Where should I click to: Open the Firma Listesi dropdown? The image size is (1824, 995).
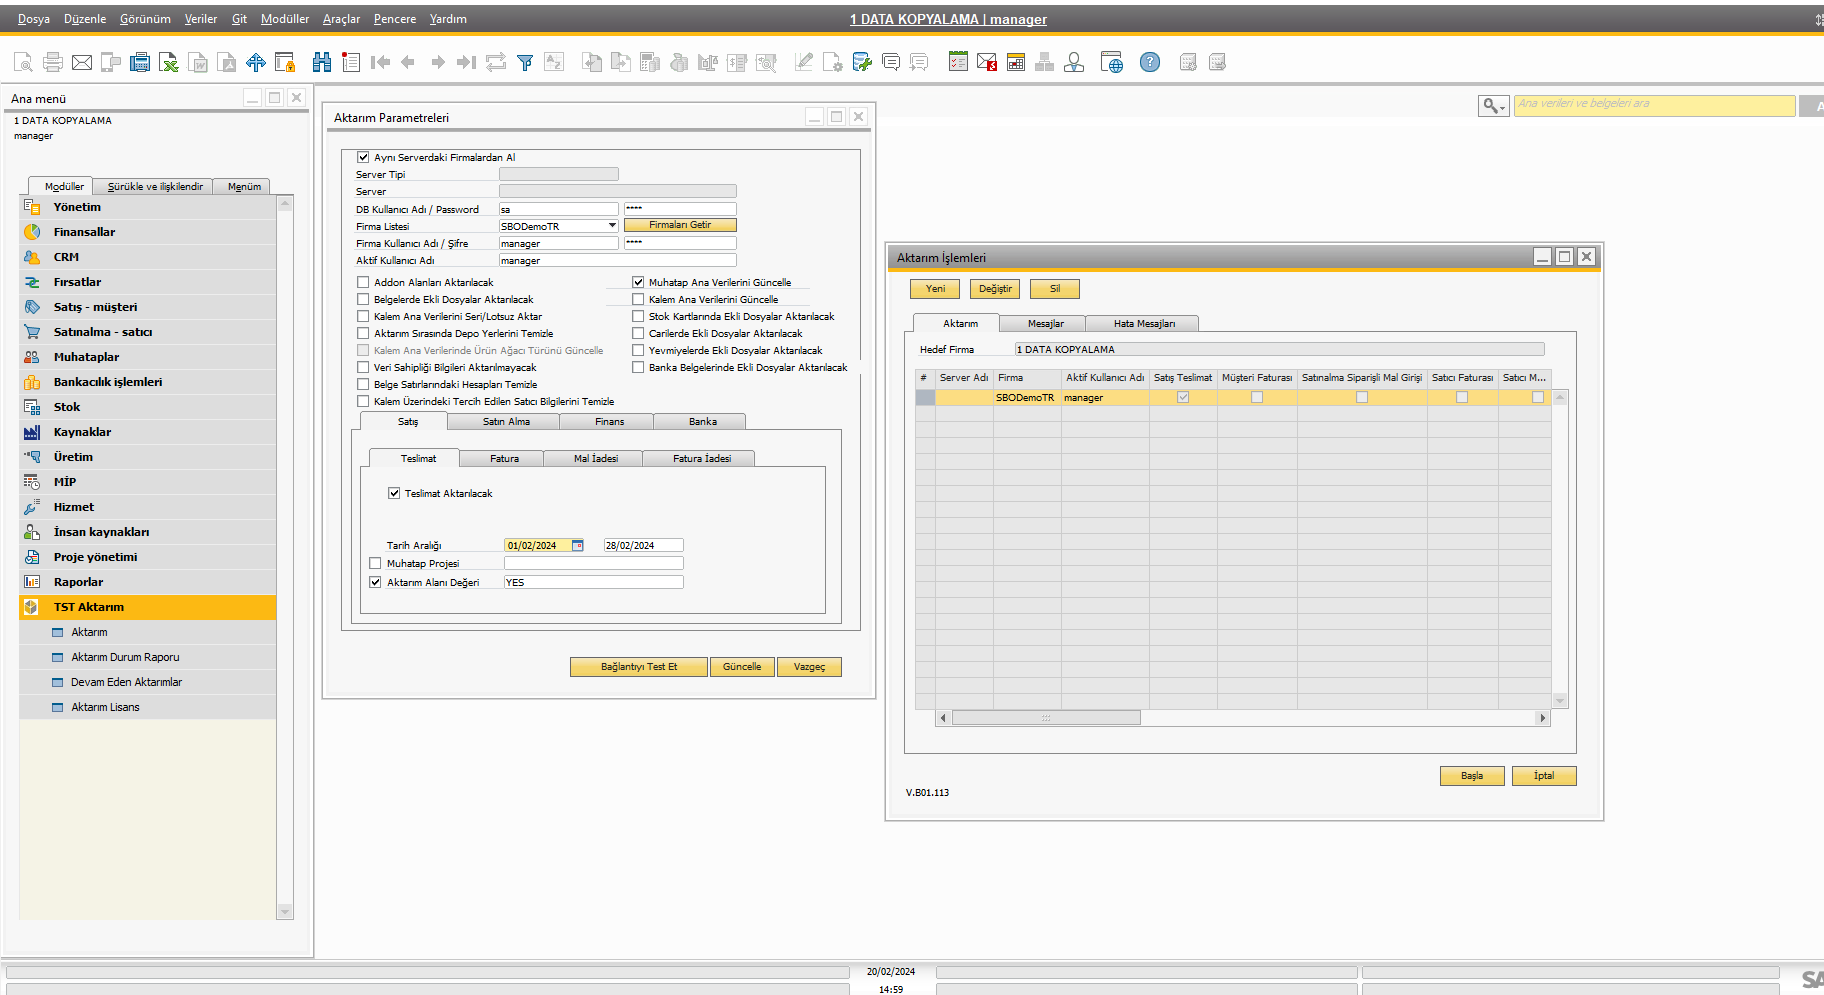[x=612, y=226]
